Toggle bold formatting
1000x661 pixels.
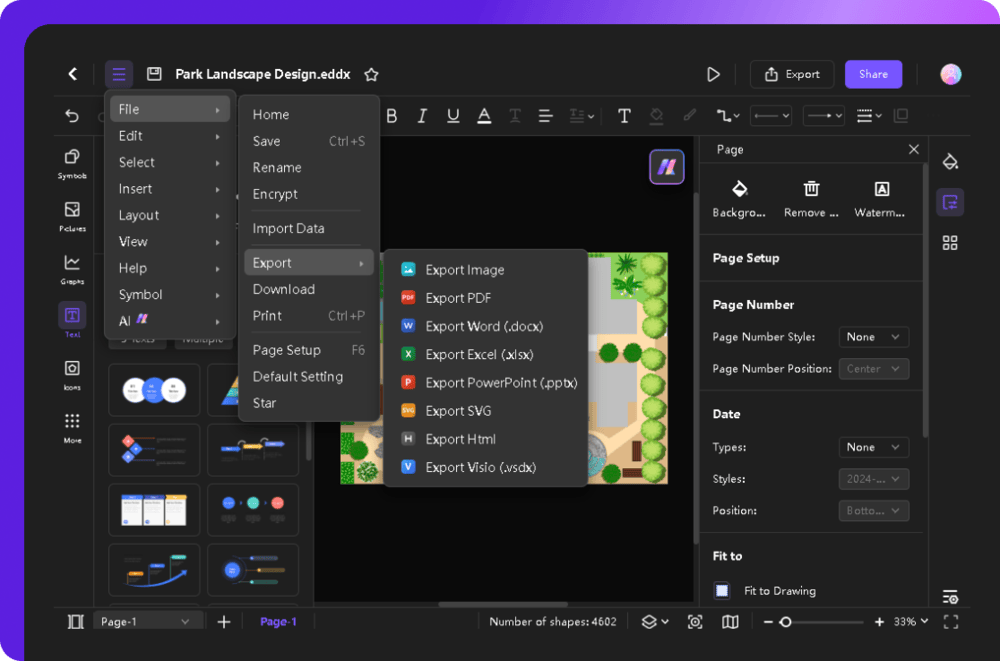[x=392, y=115]
